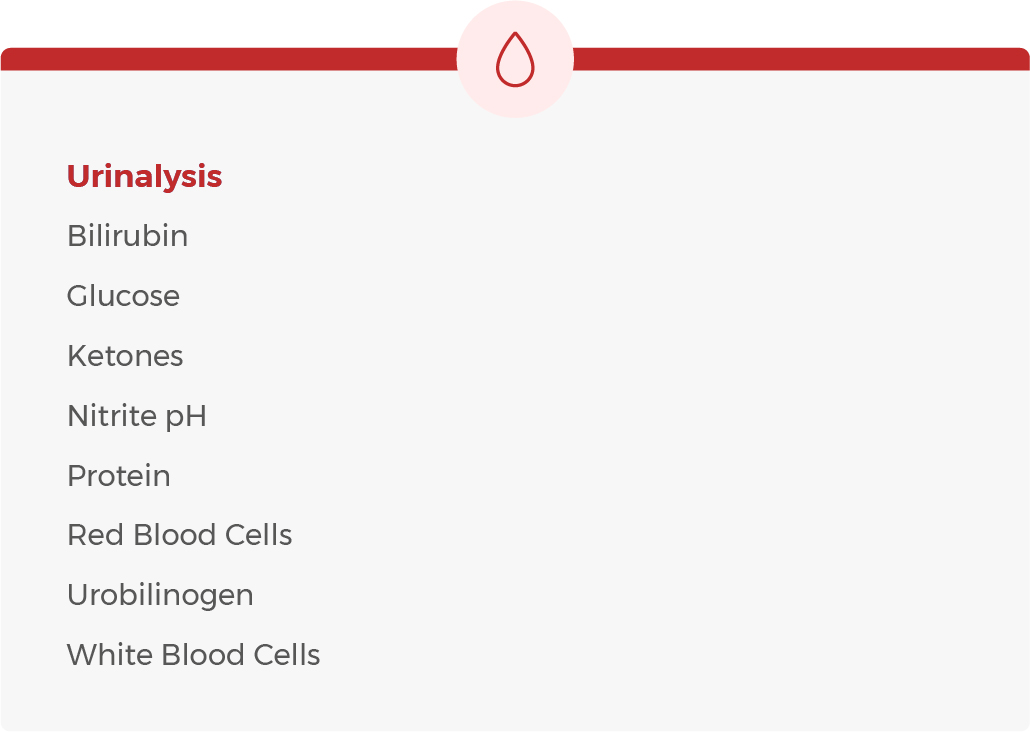This screenshot has width=1030, height=732.
Task: Click the Bilirubin list item
Action: 127,237
